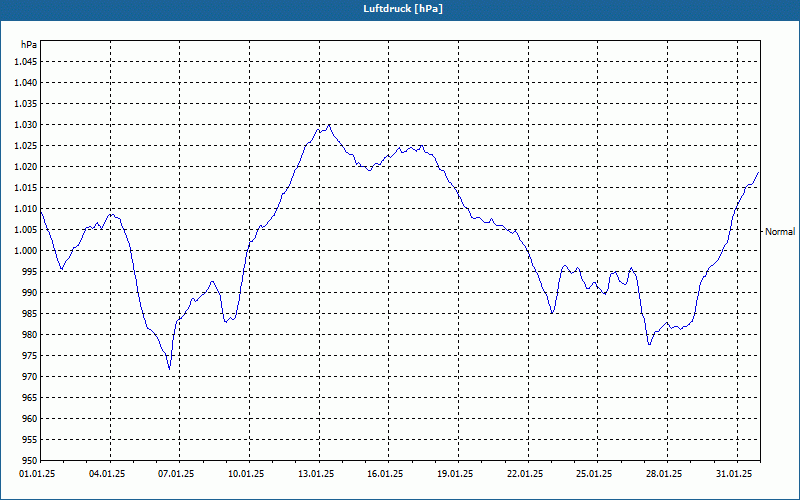Click the 22.01.25 date label
800x500 pixels.
pos(525,474)
